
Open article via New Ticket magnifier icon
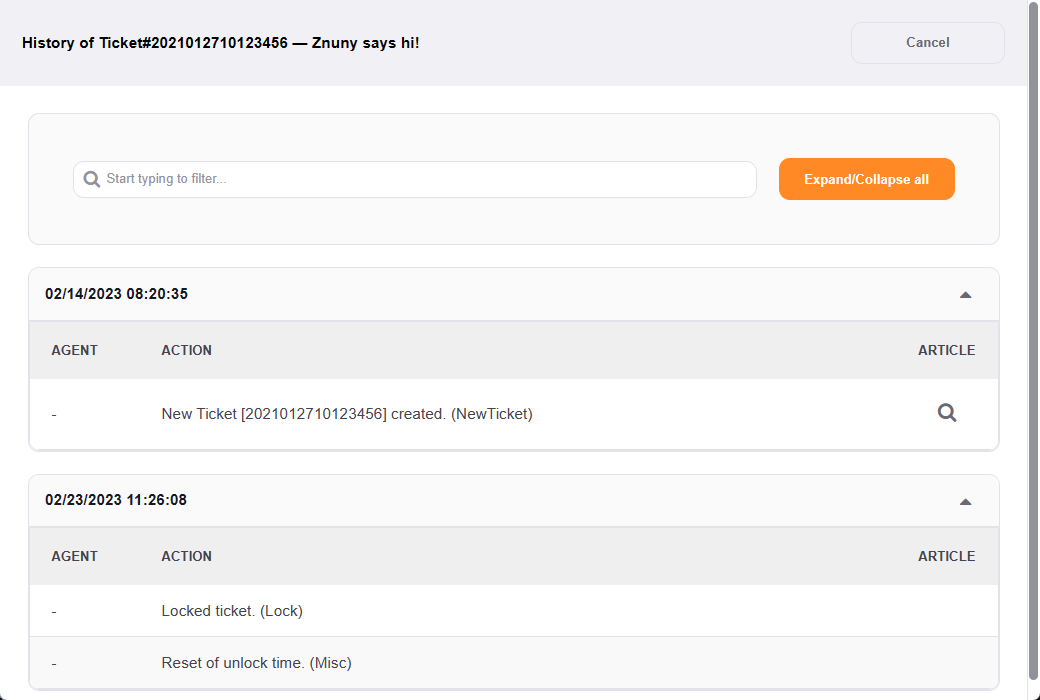click(x=946, y=413)
